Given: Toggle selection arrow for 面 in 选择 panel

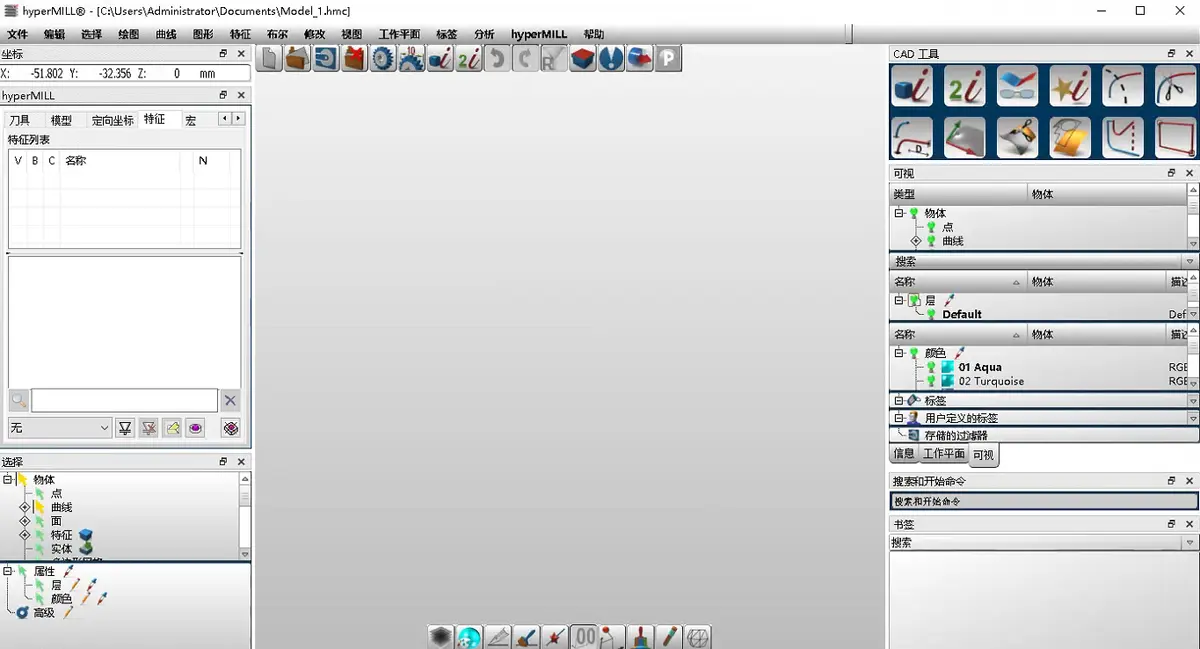Looking at the screenshot, I should (40, 521).
